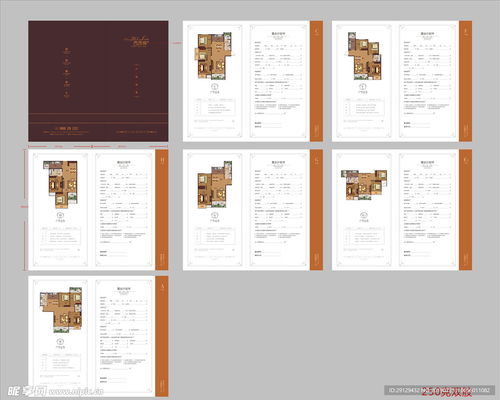Click circular unit badge beside the maroon cover's spread
Image resolution: width=500 pixels, height=400 pixels.
click(215, 87)
